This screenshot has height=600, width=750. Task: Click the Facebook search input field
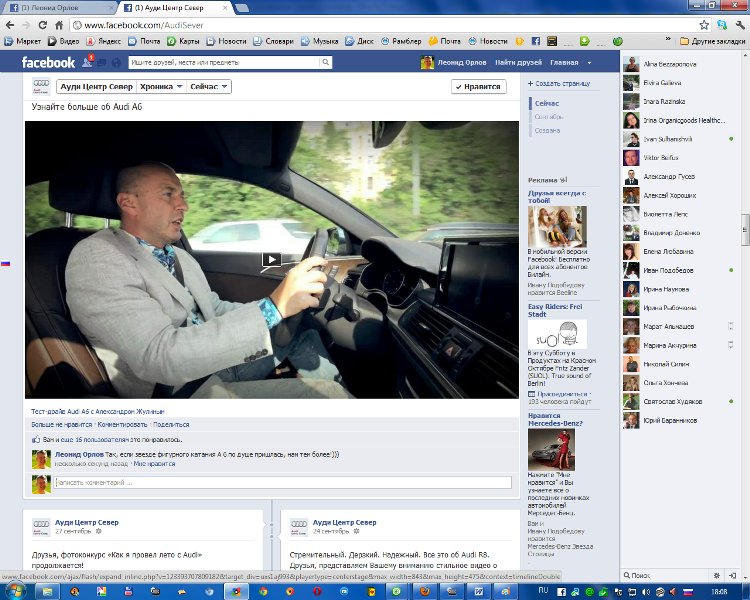click(224, 62)
